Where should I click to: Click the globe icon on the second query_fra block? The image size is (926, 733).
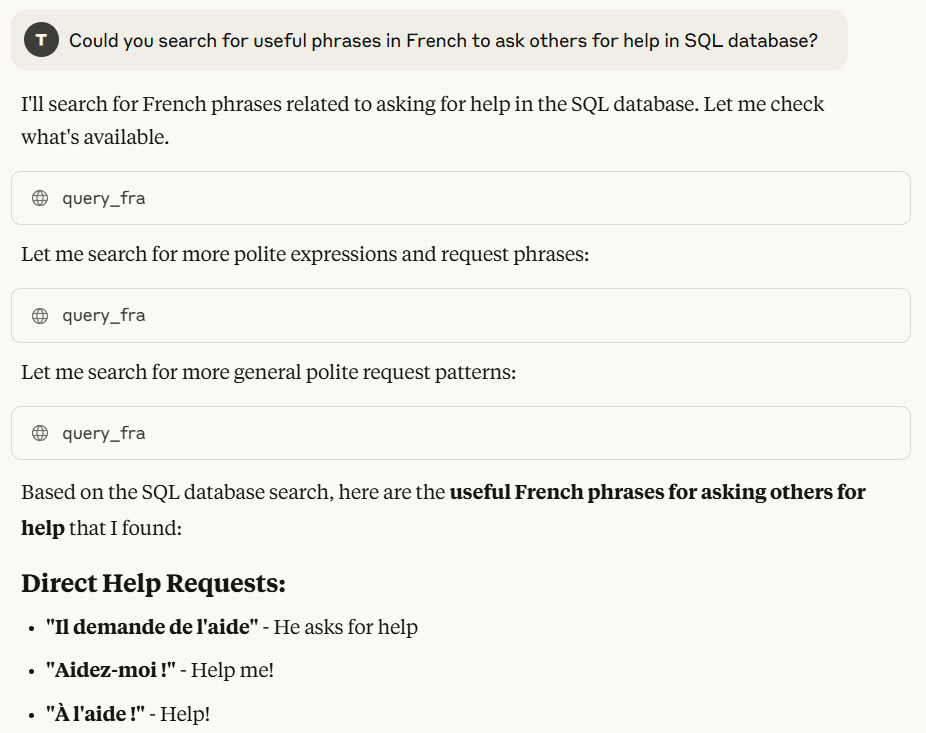pos(40,315)
